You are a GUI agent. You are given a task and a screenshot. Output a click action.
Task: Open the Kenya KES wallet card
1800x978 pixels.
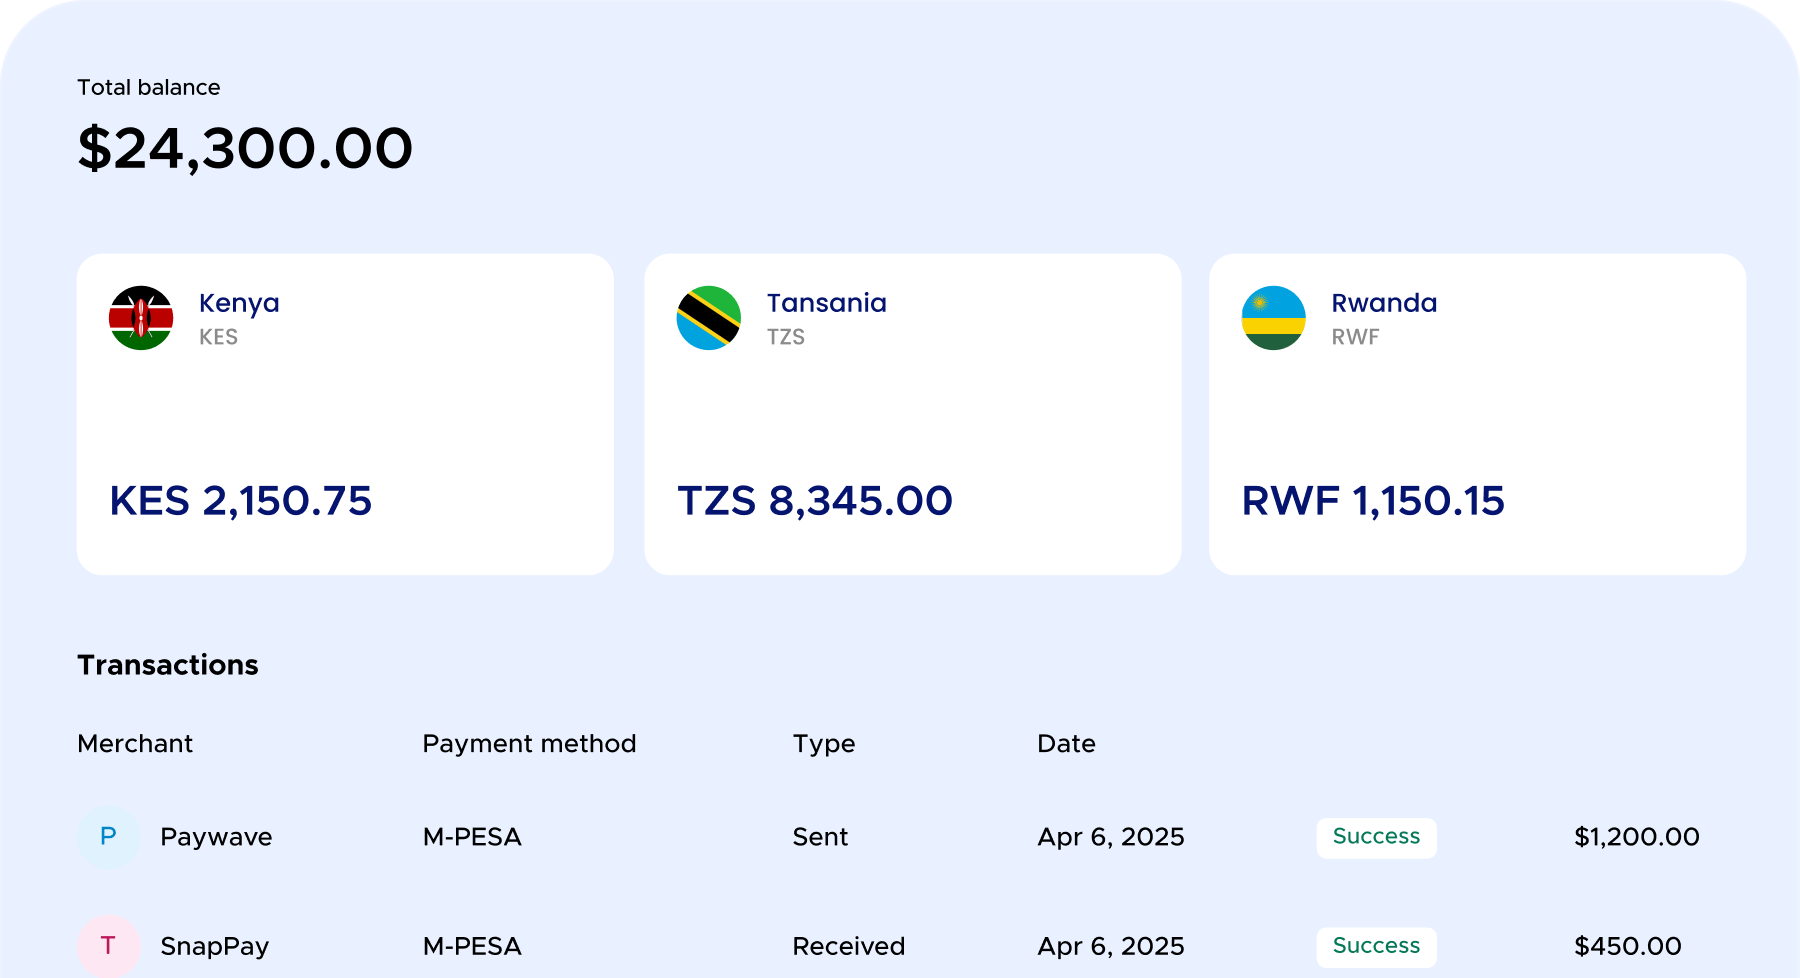345,414
